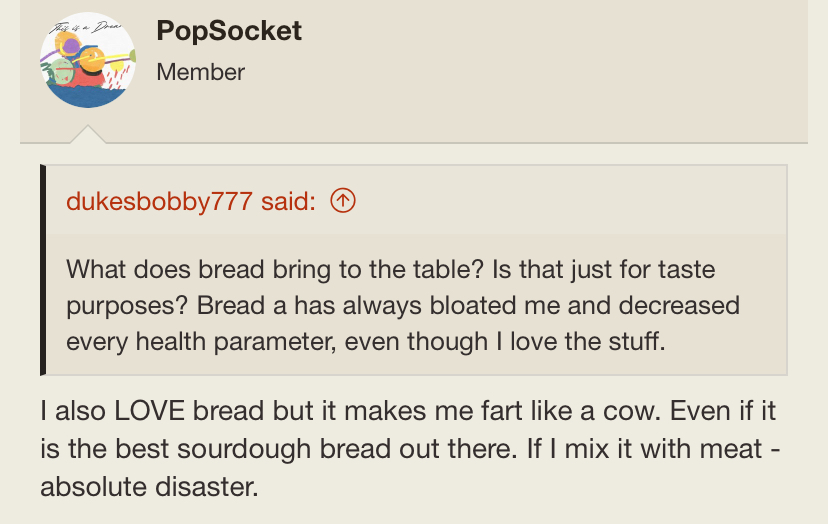
Task: Click the triangle pointer under the avatar
Action: click(87, 134)
